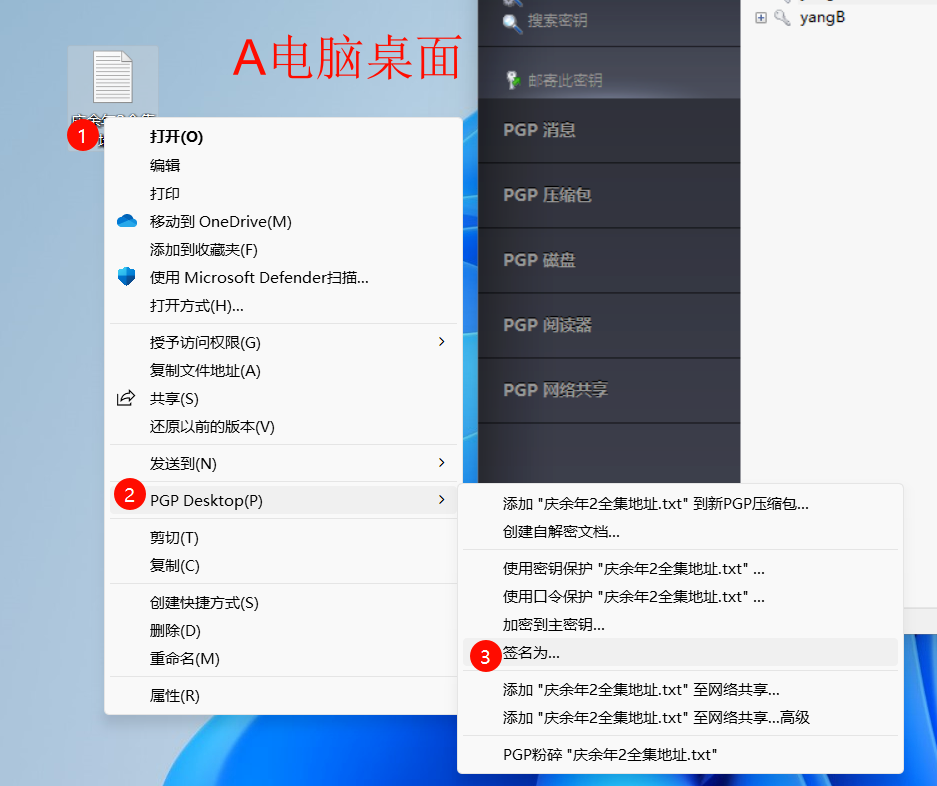The height and width of the screenshot is (786, 937).
Task: Choose PGP粉碎 submenu entry
Action: tap(680, 754)
